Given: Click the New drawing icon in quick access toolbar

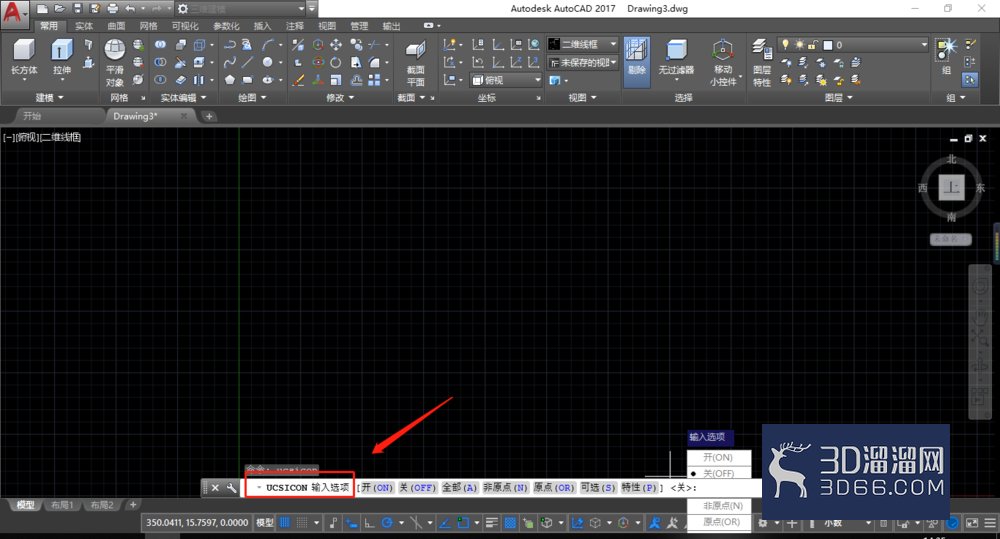Looking at the screenshot, I should tap(42, 9).
